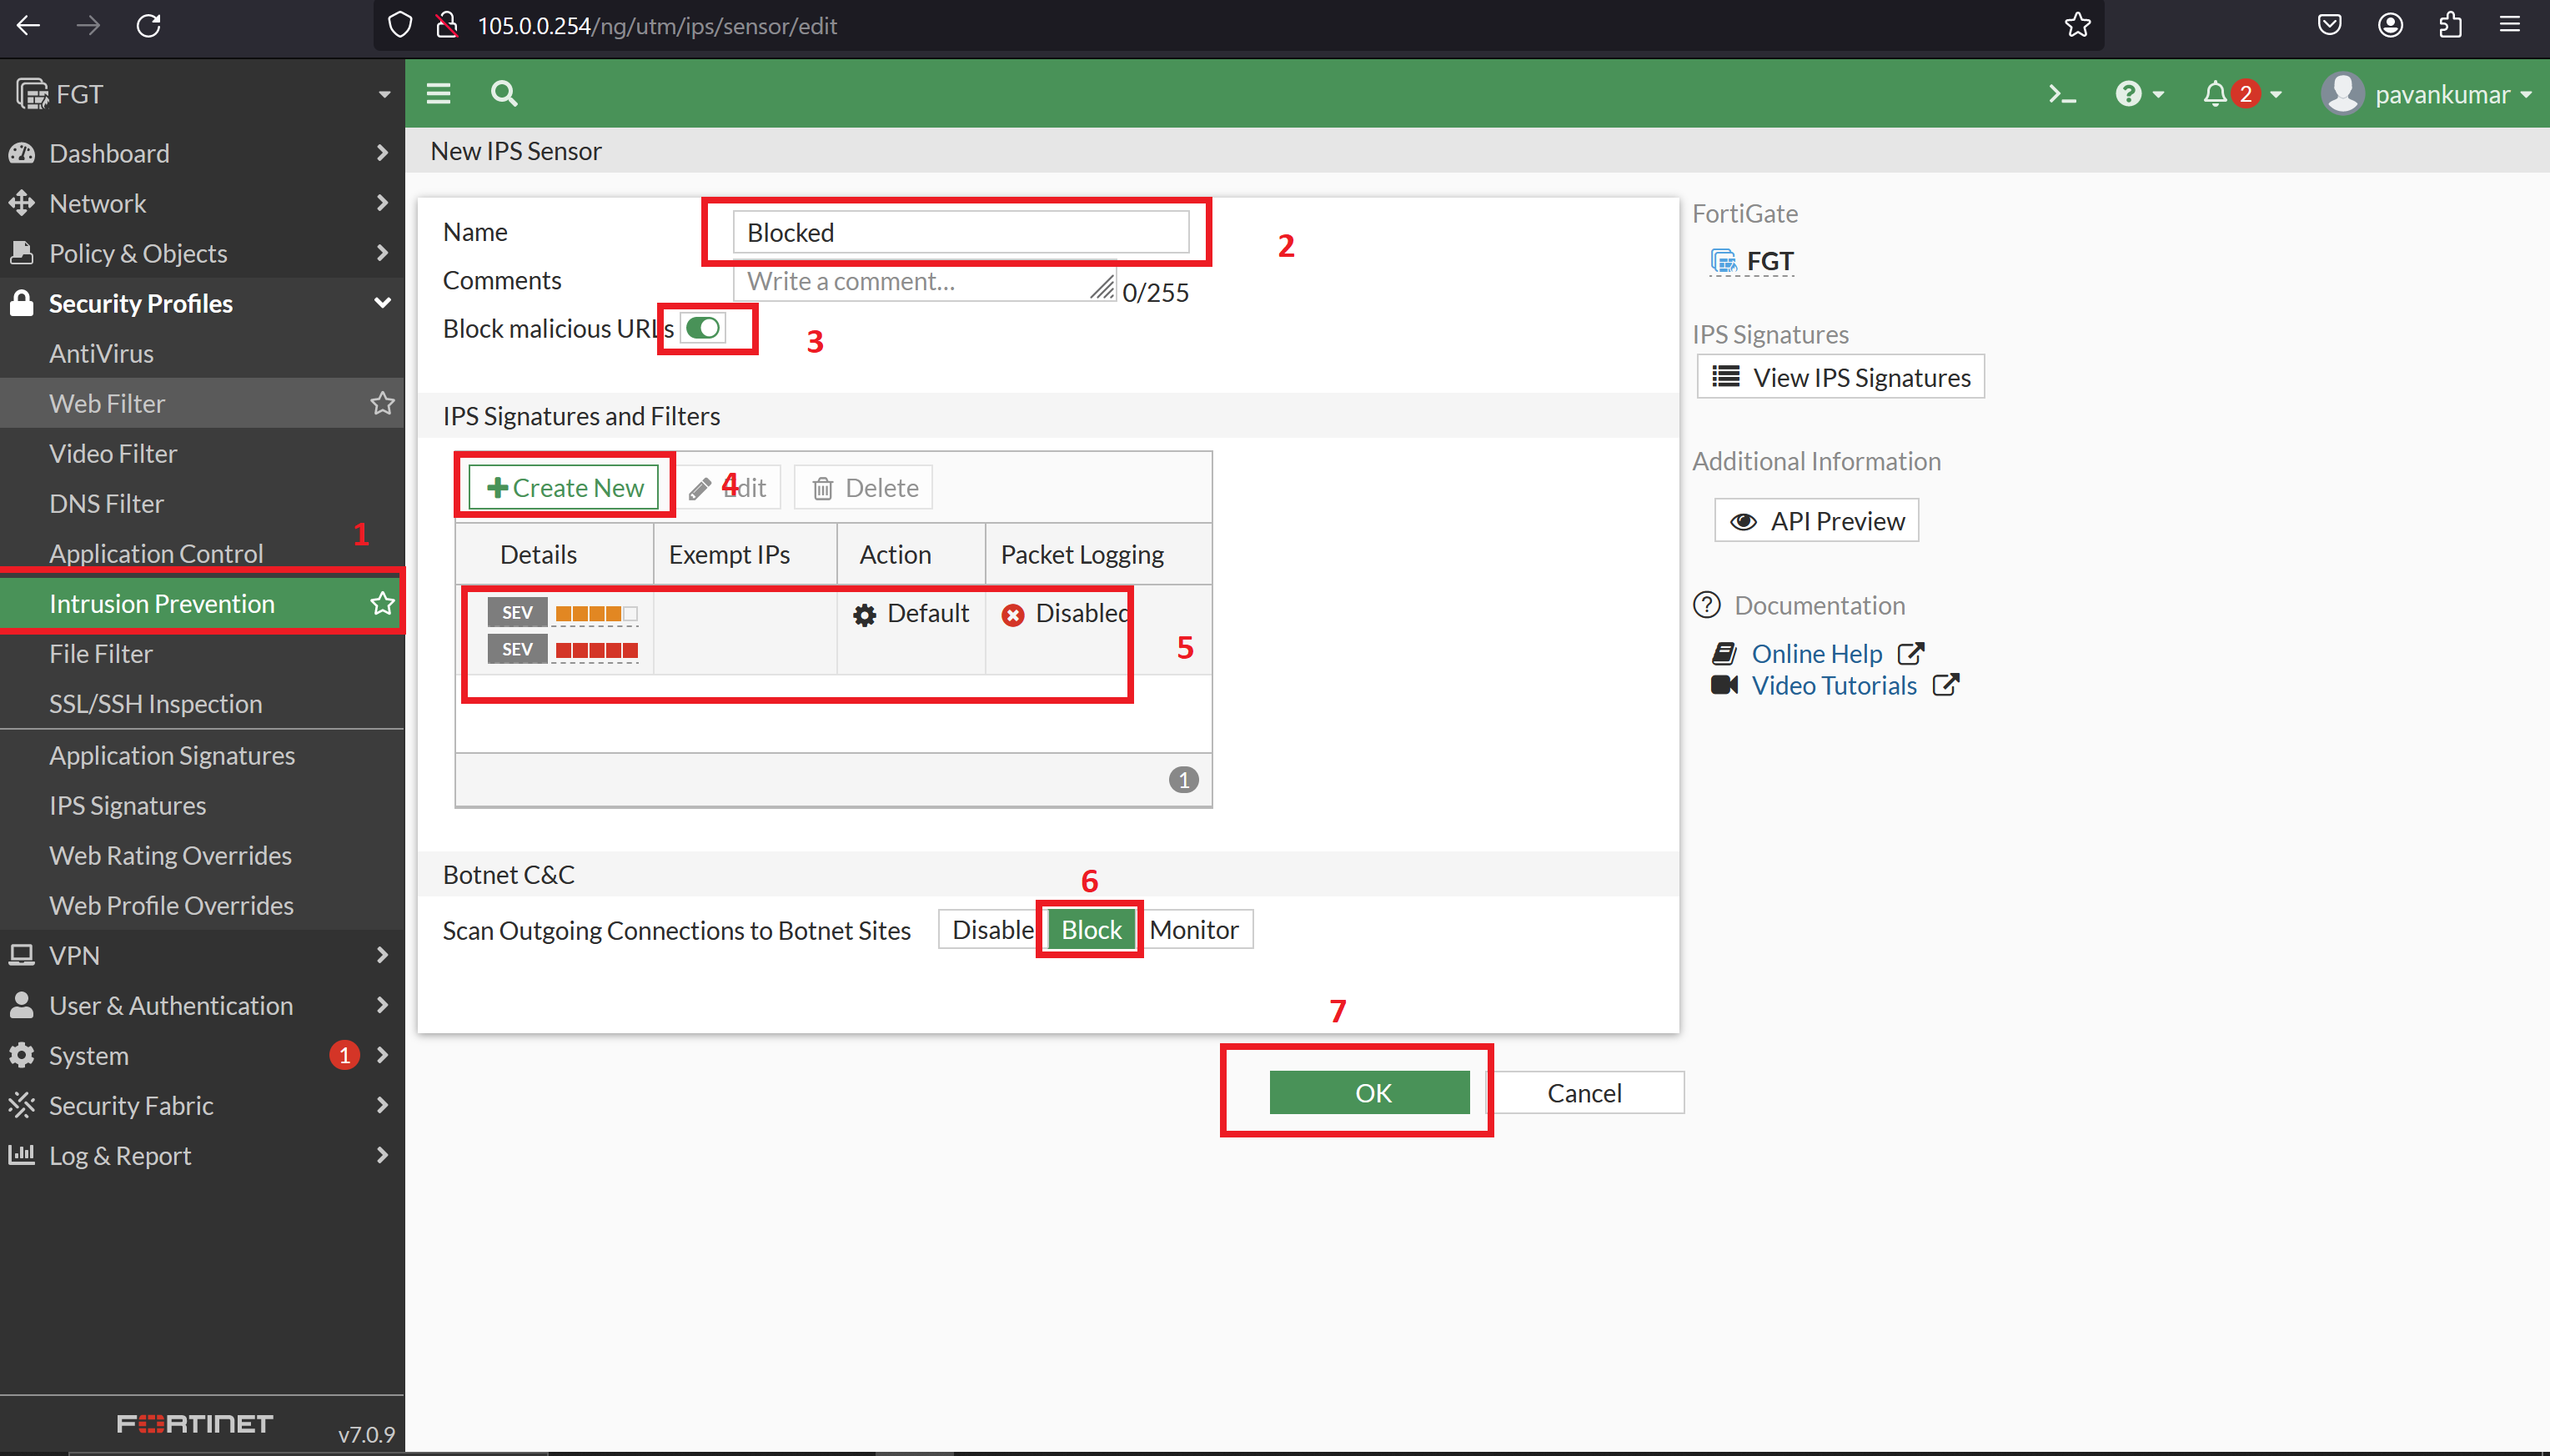Select Application Control in the sidebar
The image size is (2550, 1456).
point(156,553)
